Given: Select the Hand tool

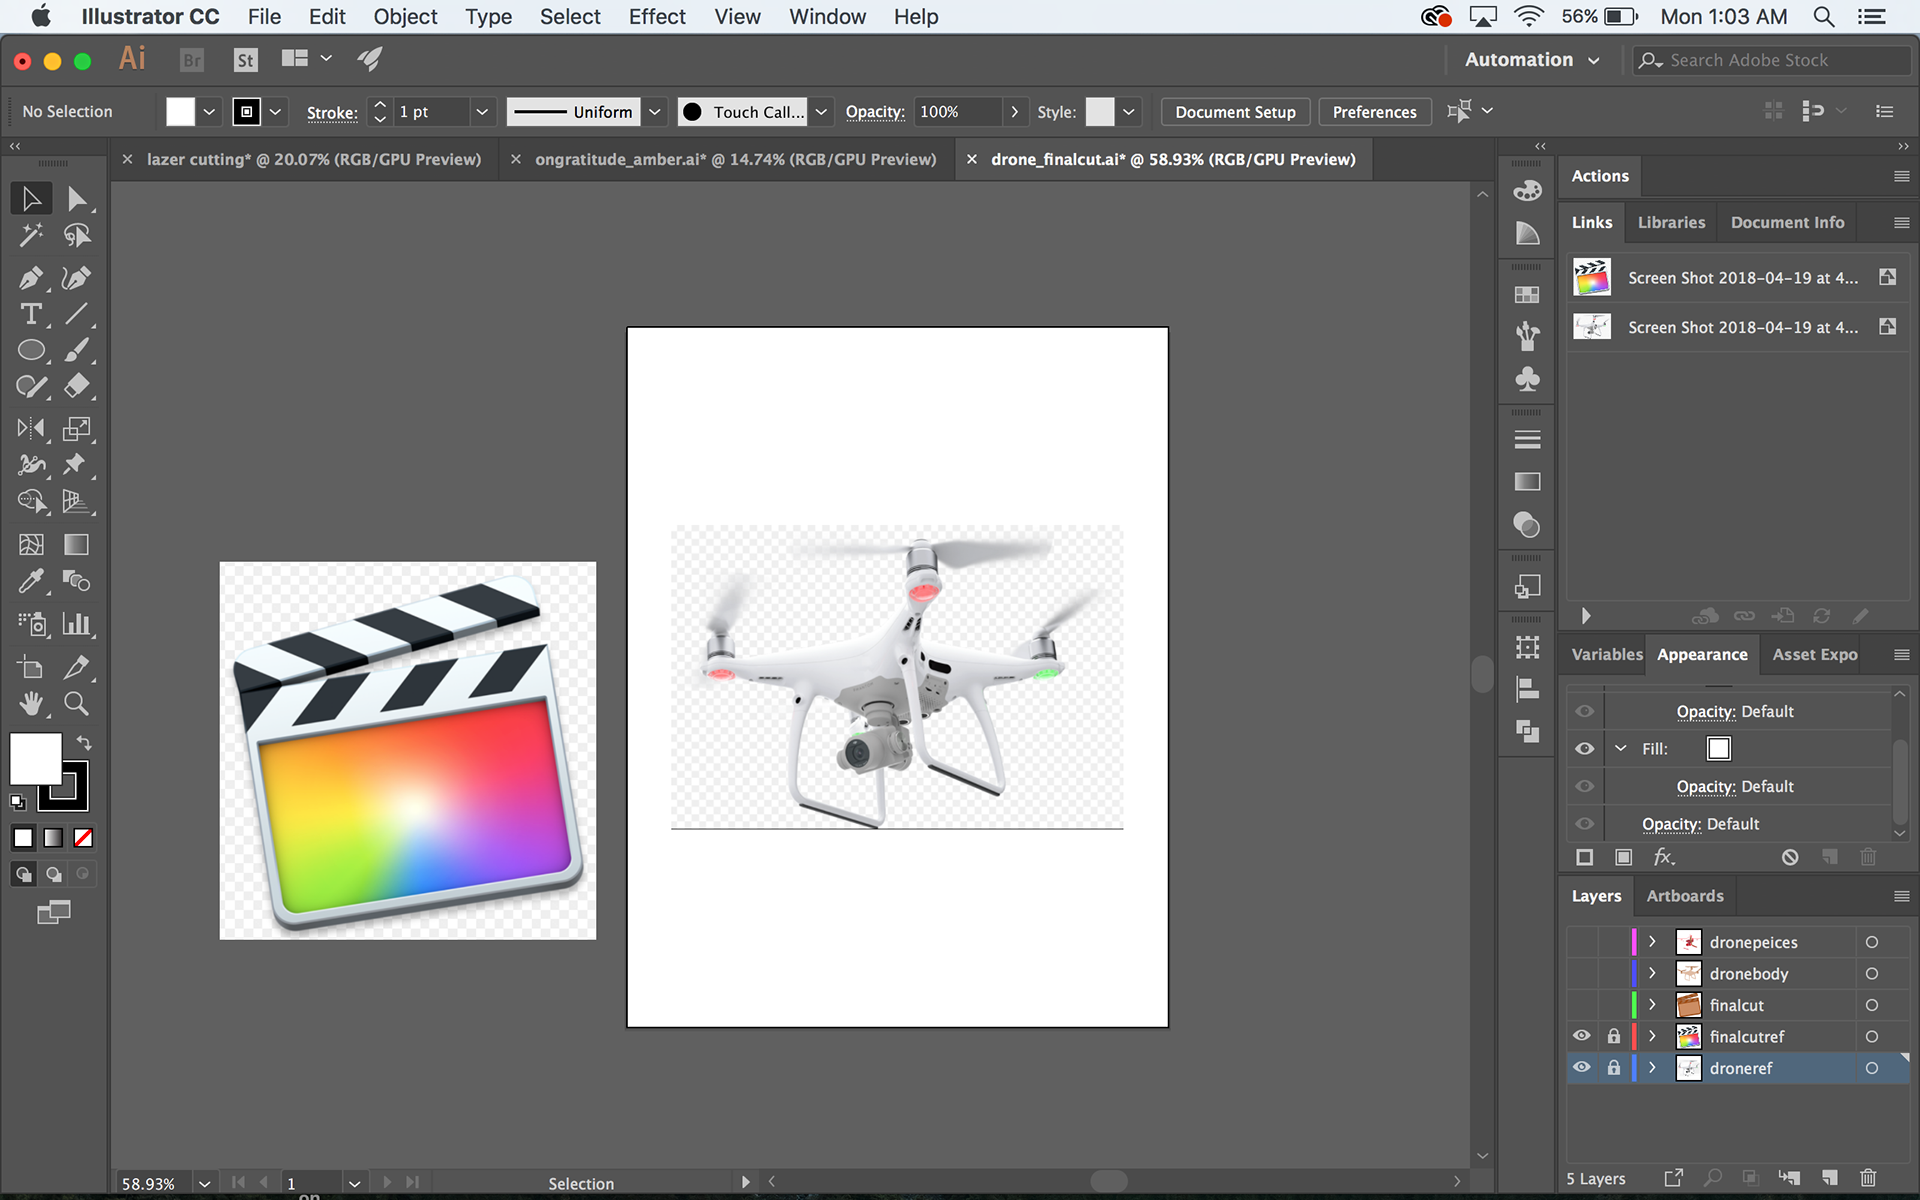Looking at the screenshot, I should click(x=30, y=704).
